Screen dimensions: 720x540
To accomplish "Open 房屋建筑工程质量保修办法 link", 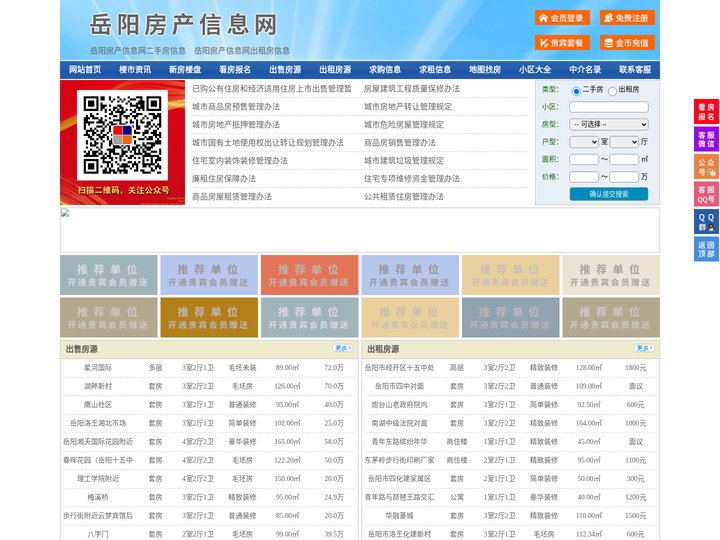I will (411, 89).
